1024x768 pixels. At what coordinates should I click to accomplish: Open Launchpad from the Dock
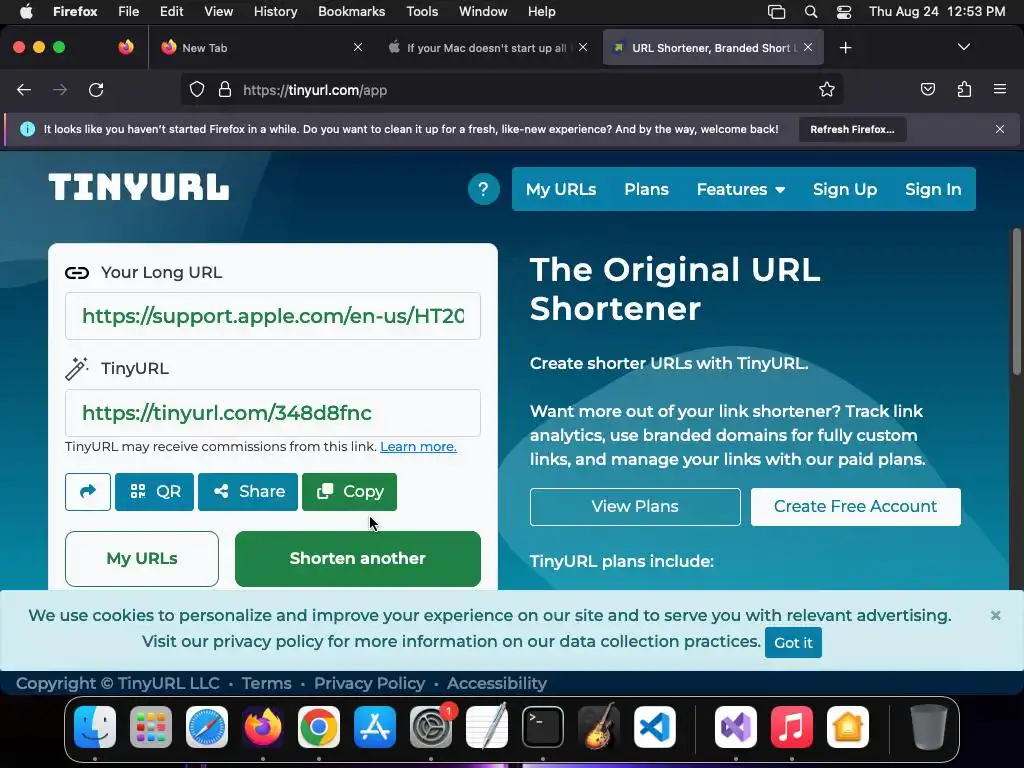point(151,727)
